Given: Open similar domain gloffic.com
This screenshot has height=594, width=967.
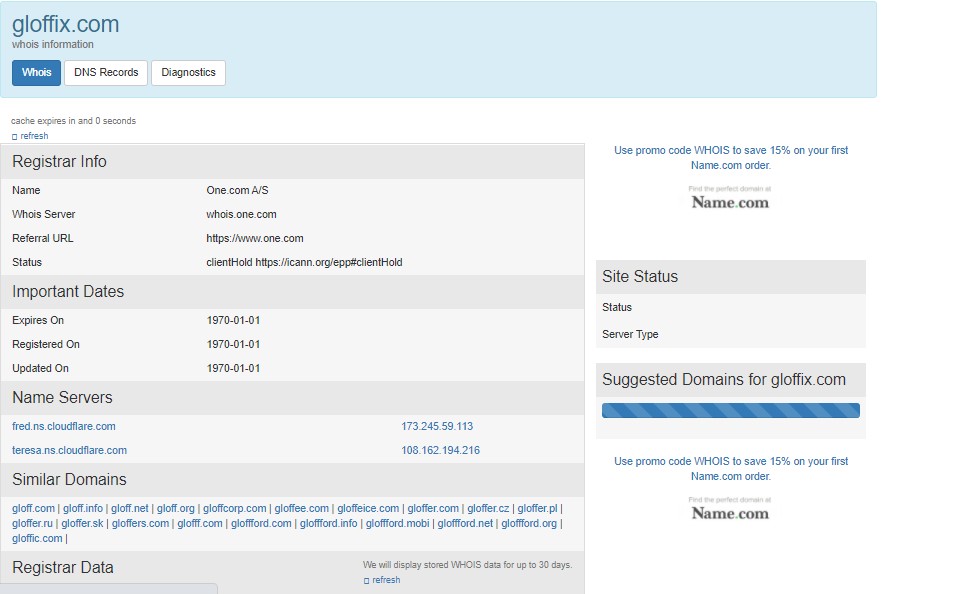Looking at the screenshot, I should click(x=37, y=538).
